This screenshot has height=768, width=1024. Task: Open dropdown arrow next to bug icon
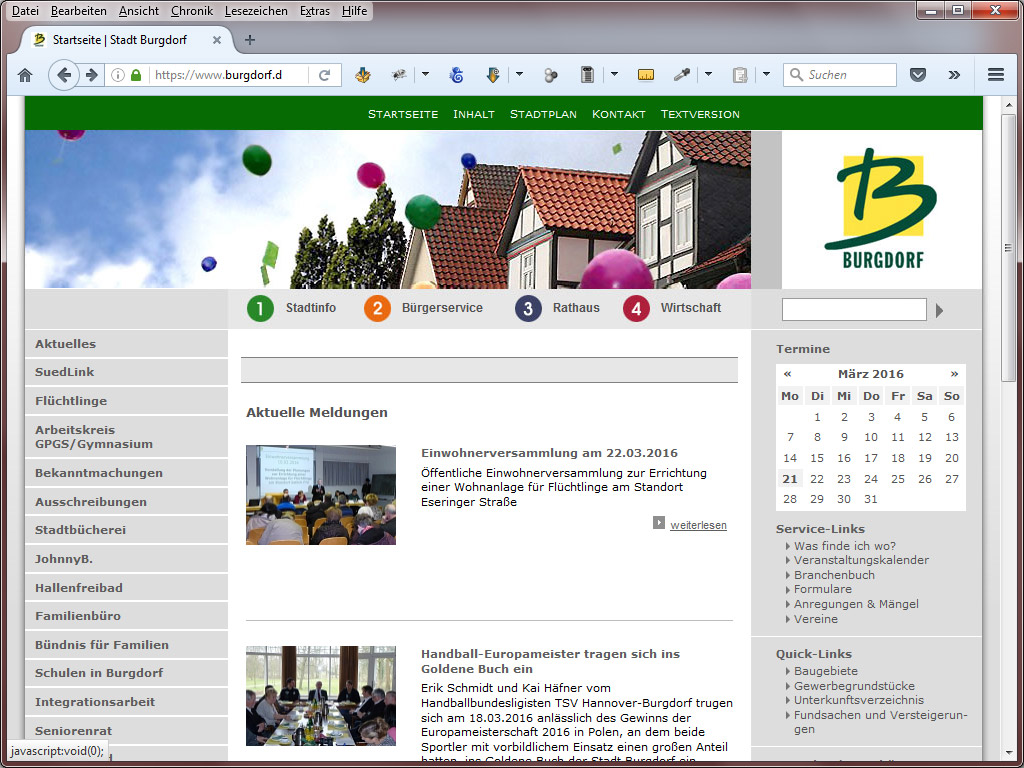[425, 74]
